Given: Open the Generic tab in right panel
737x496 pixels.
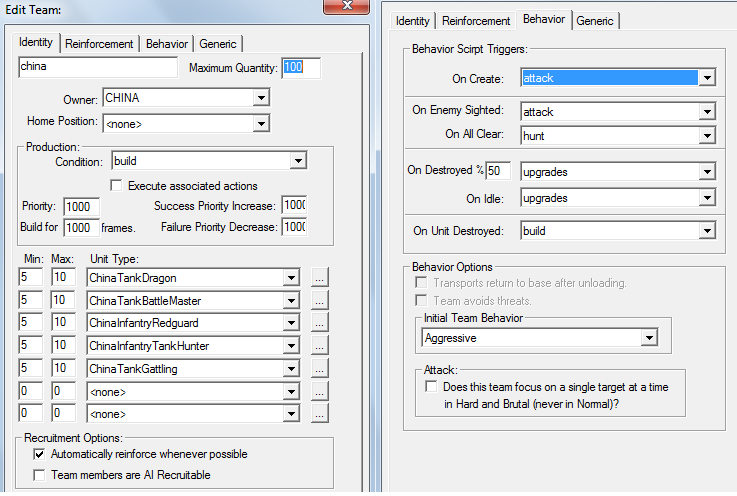Looking at the screenshot, I should [x=595, y=20].
